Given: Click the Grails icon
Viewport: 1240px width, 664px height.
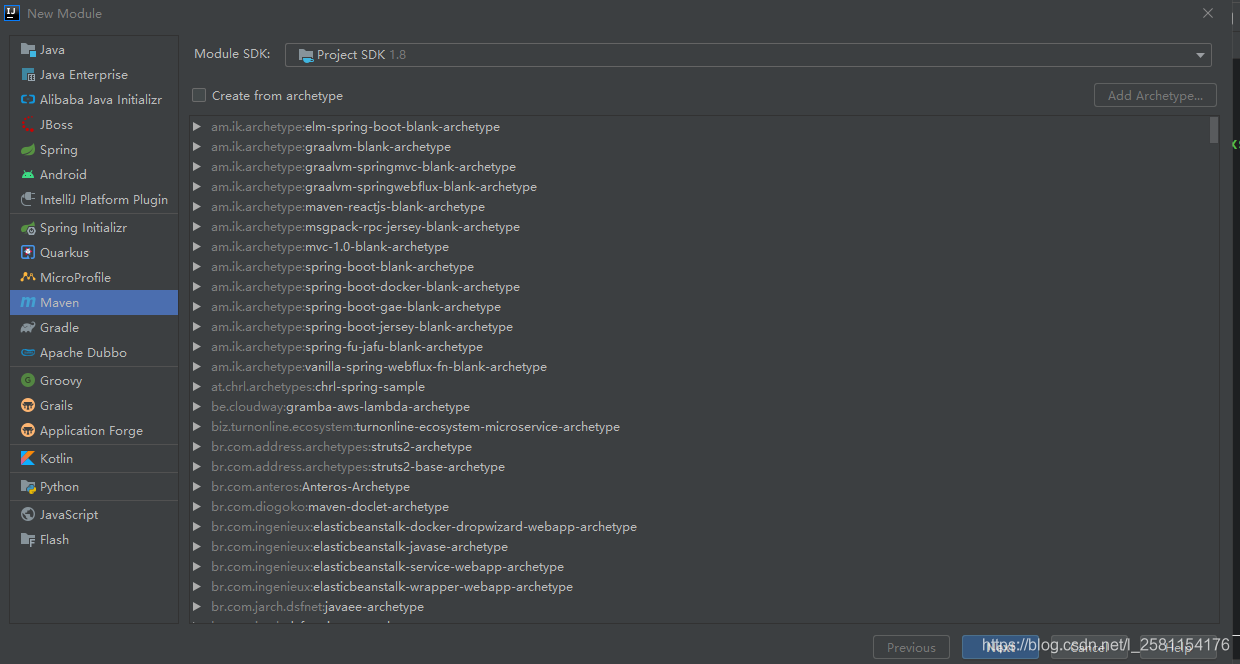Looking at the screenshot, I should 28,405.
